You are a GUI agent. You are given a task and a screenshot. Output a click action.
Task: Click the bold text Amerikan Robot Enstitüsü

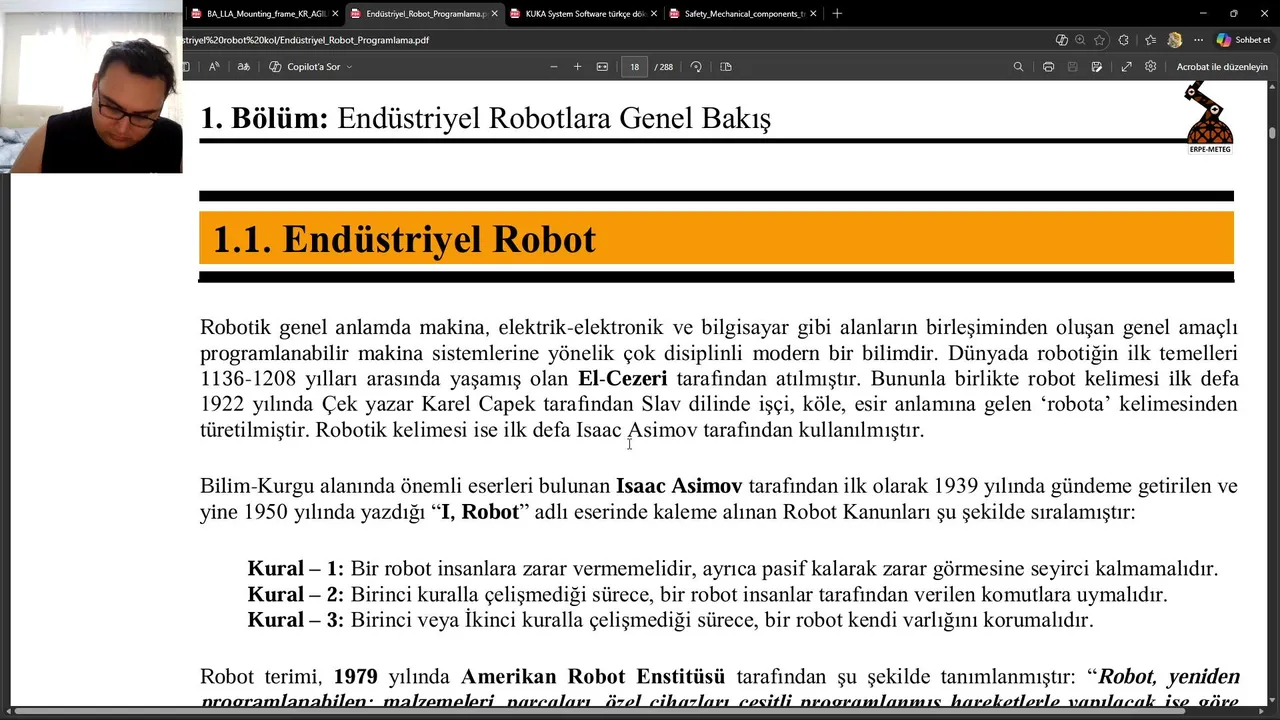(593, 677)
